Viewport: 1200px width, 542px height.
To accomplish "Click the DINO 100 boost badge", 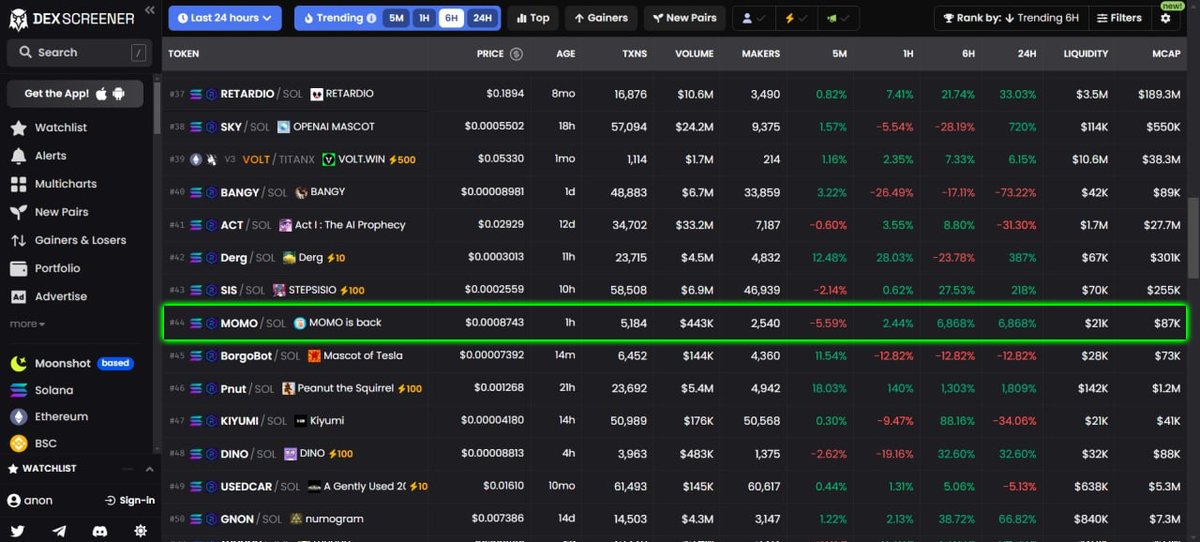I will tap(340, 454).
